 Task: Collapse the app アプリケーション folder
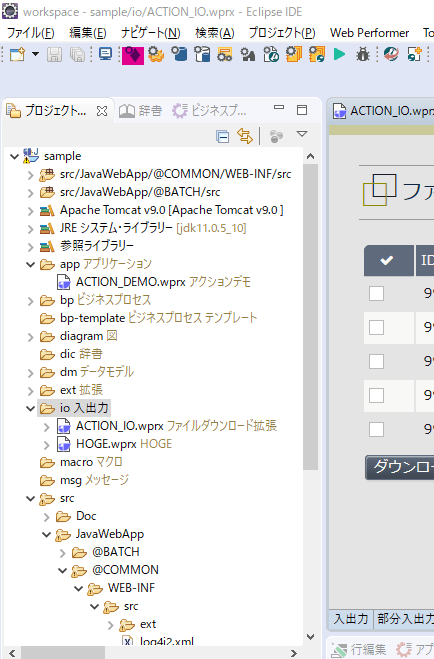[x=31, y=265]
